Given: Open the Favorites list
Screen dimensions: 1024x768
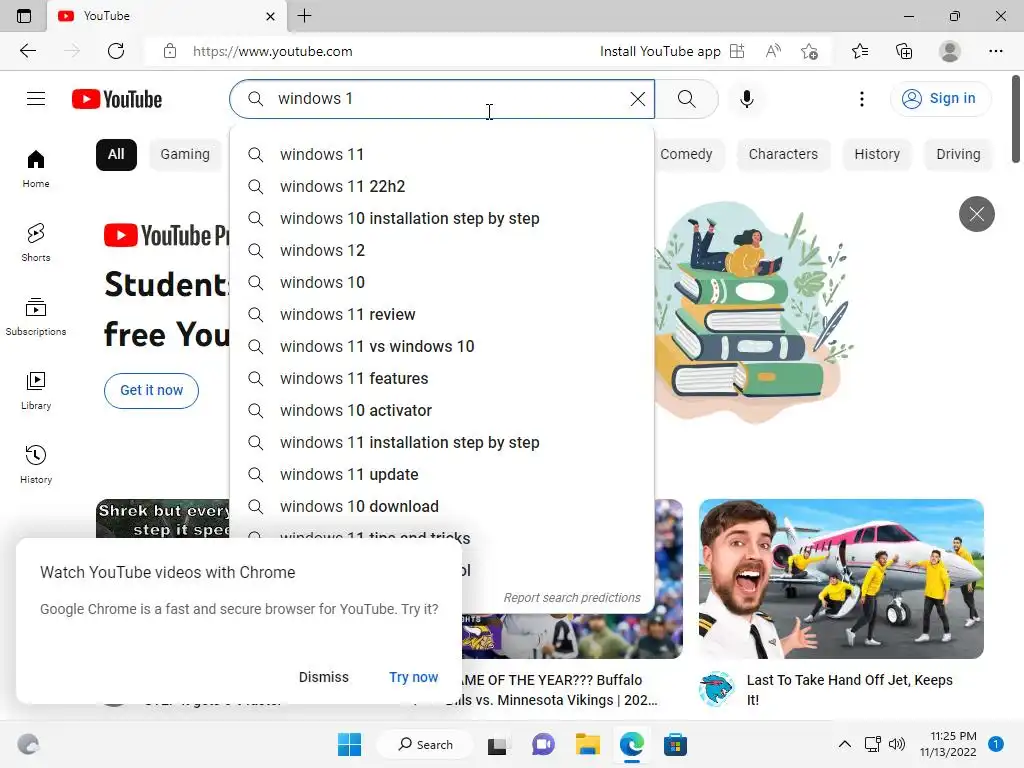Looking at the screenshot, I should 860,51.
